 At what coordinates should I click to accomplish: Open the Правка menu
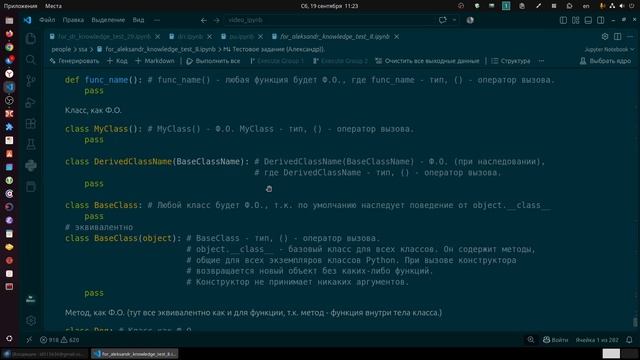73,20
